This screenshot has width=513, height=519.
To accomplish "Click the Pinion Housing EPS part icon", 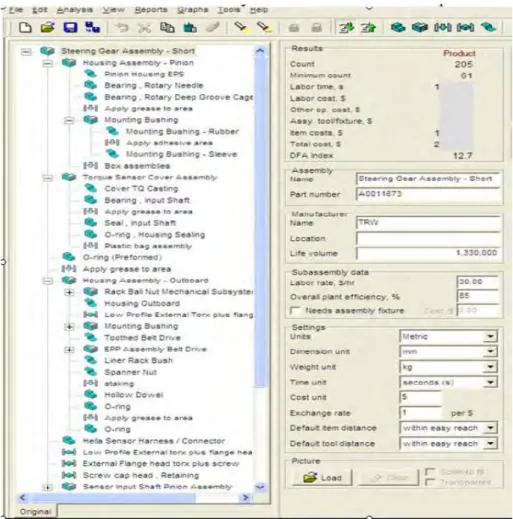I will coord(90,73).
